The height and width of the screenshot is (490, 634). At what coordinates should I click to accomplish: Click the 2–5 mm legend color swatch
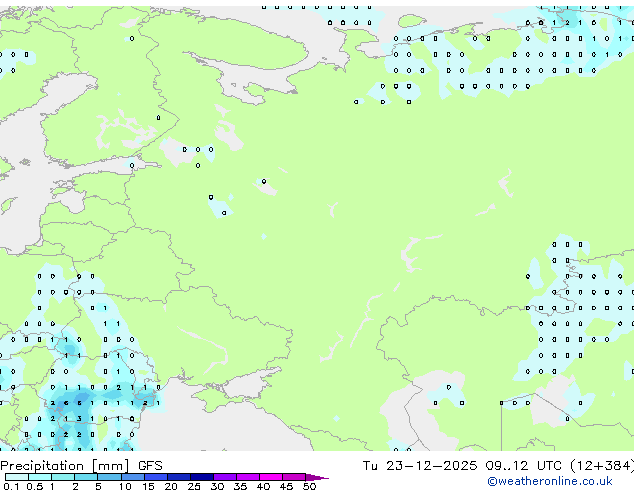(x=86, y=477)
